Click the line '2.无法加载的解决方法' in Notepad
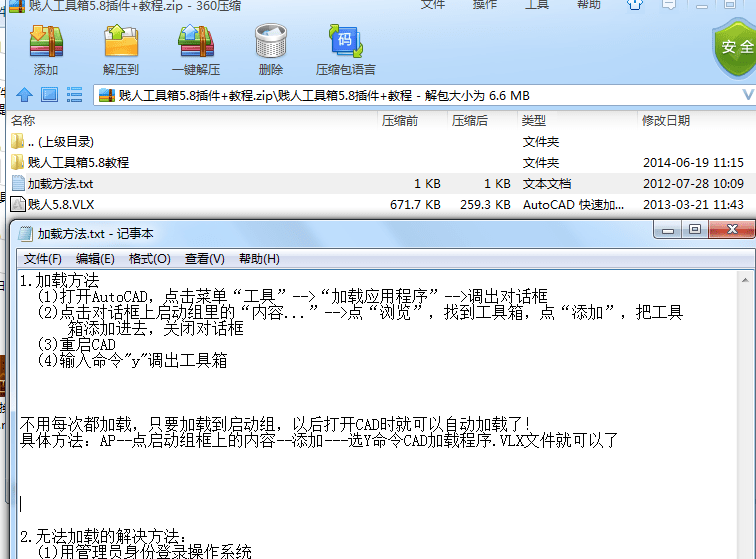 coord(103,536)
